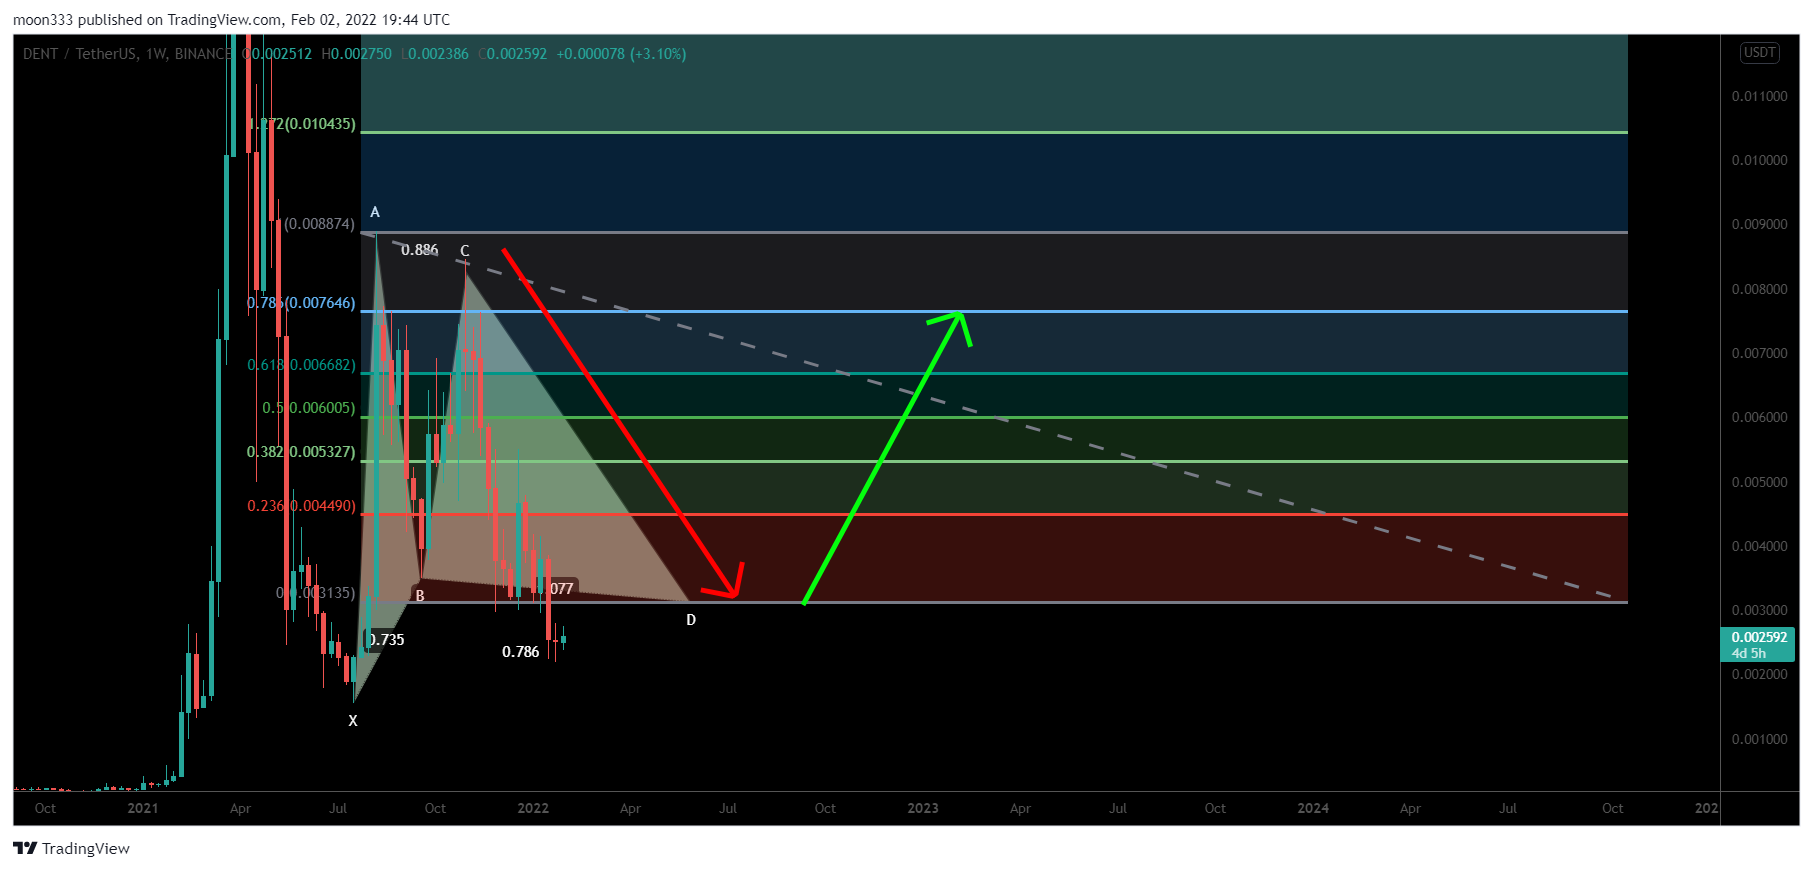Click the 0.786 (0.007646) Fibonacci level label
Image resolution: width=1813 pixels, height=870 pixels.
tap(301, 303)
